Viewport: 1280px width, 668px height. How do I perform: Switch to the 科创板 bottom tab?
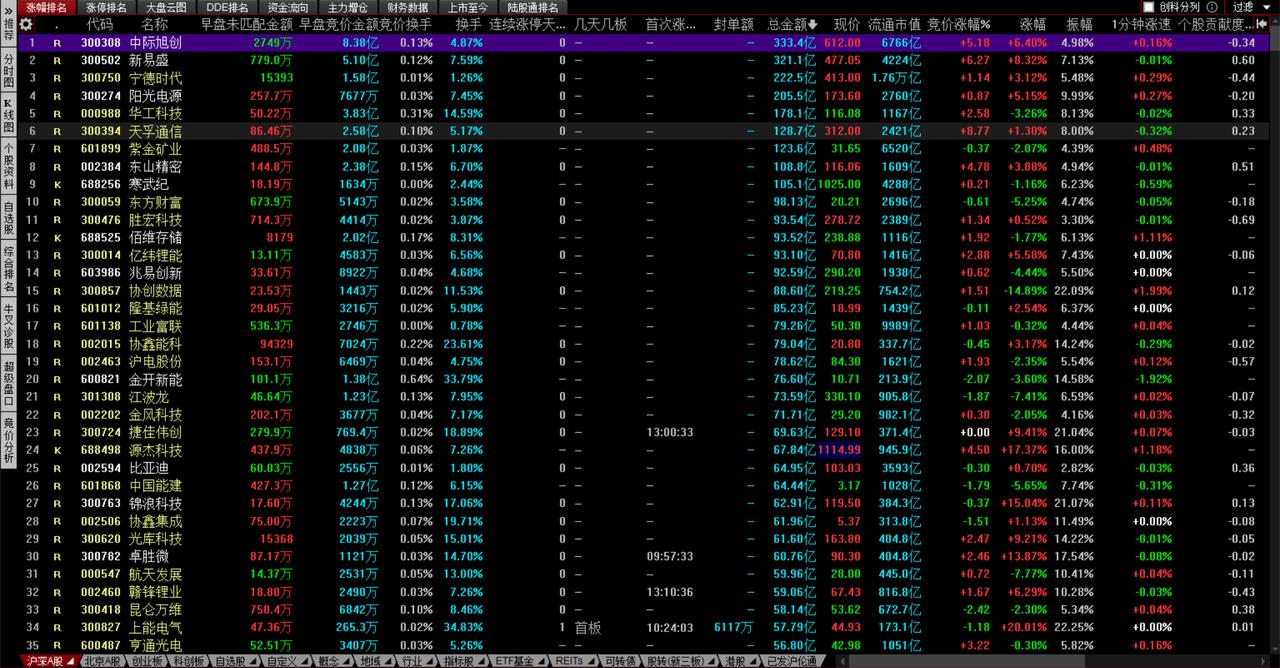click(x=188, y=661)
